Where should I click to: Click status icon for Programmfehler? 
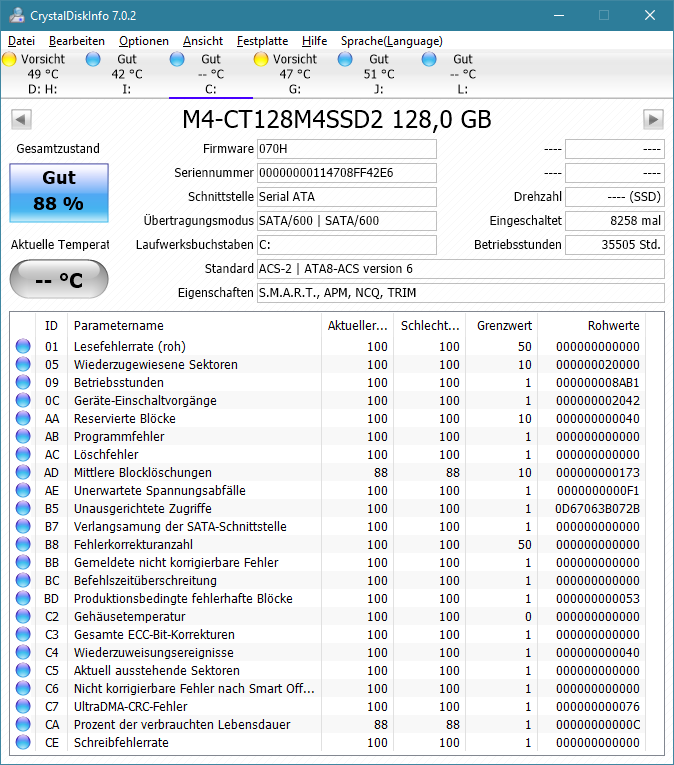click(x=23, y=437)
